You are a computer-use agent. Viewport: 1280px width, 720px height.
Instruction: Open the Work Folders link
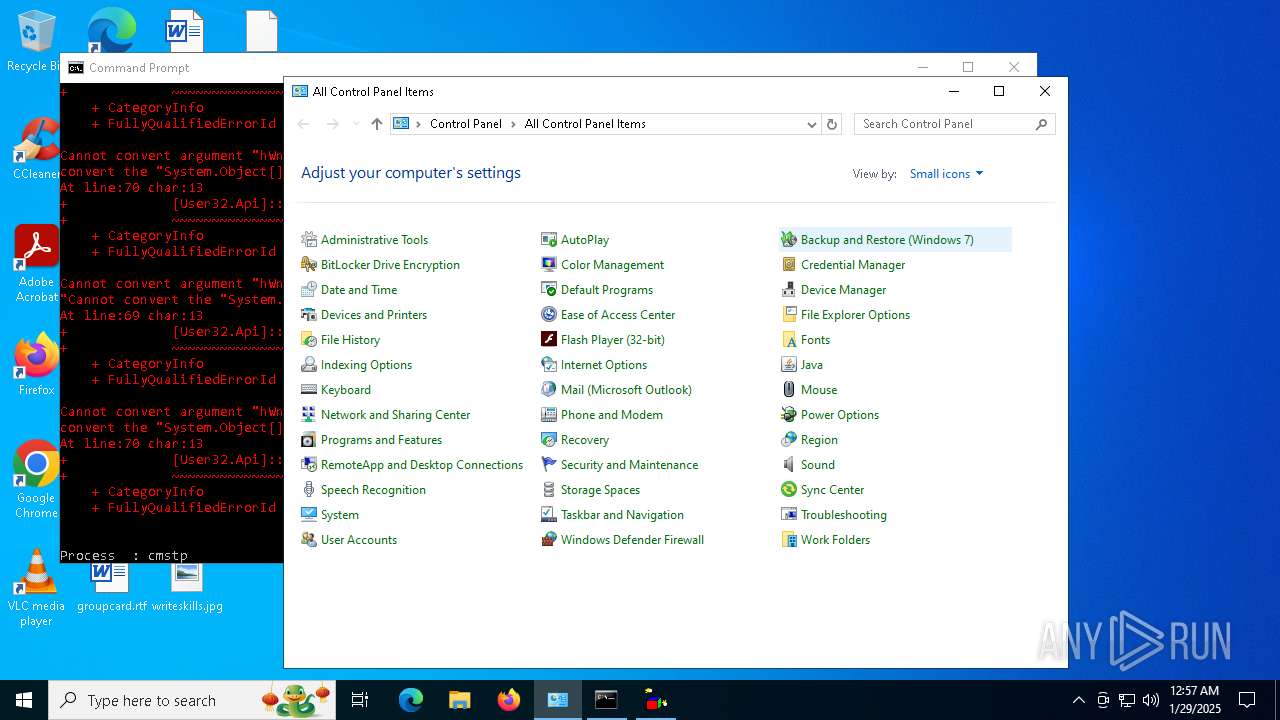click(x=835, y=540)
